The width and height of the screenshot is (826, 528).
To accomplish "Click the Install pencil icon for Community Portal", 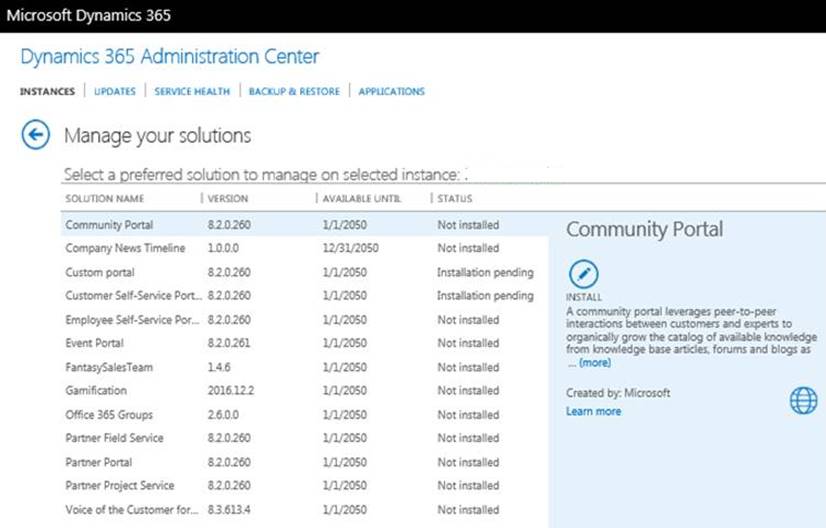I will coord(584,274).
